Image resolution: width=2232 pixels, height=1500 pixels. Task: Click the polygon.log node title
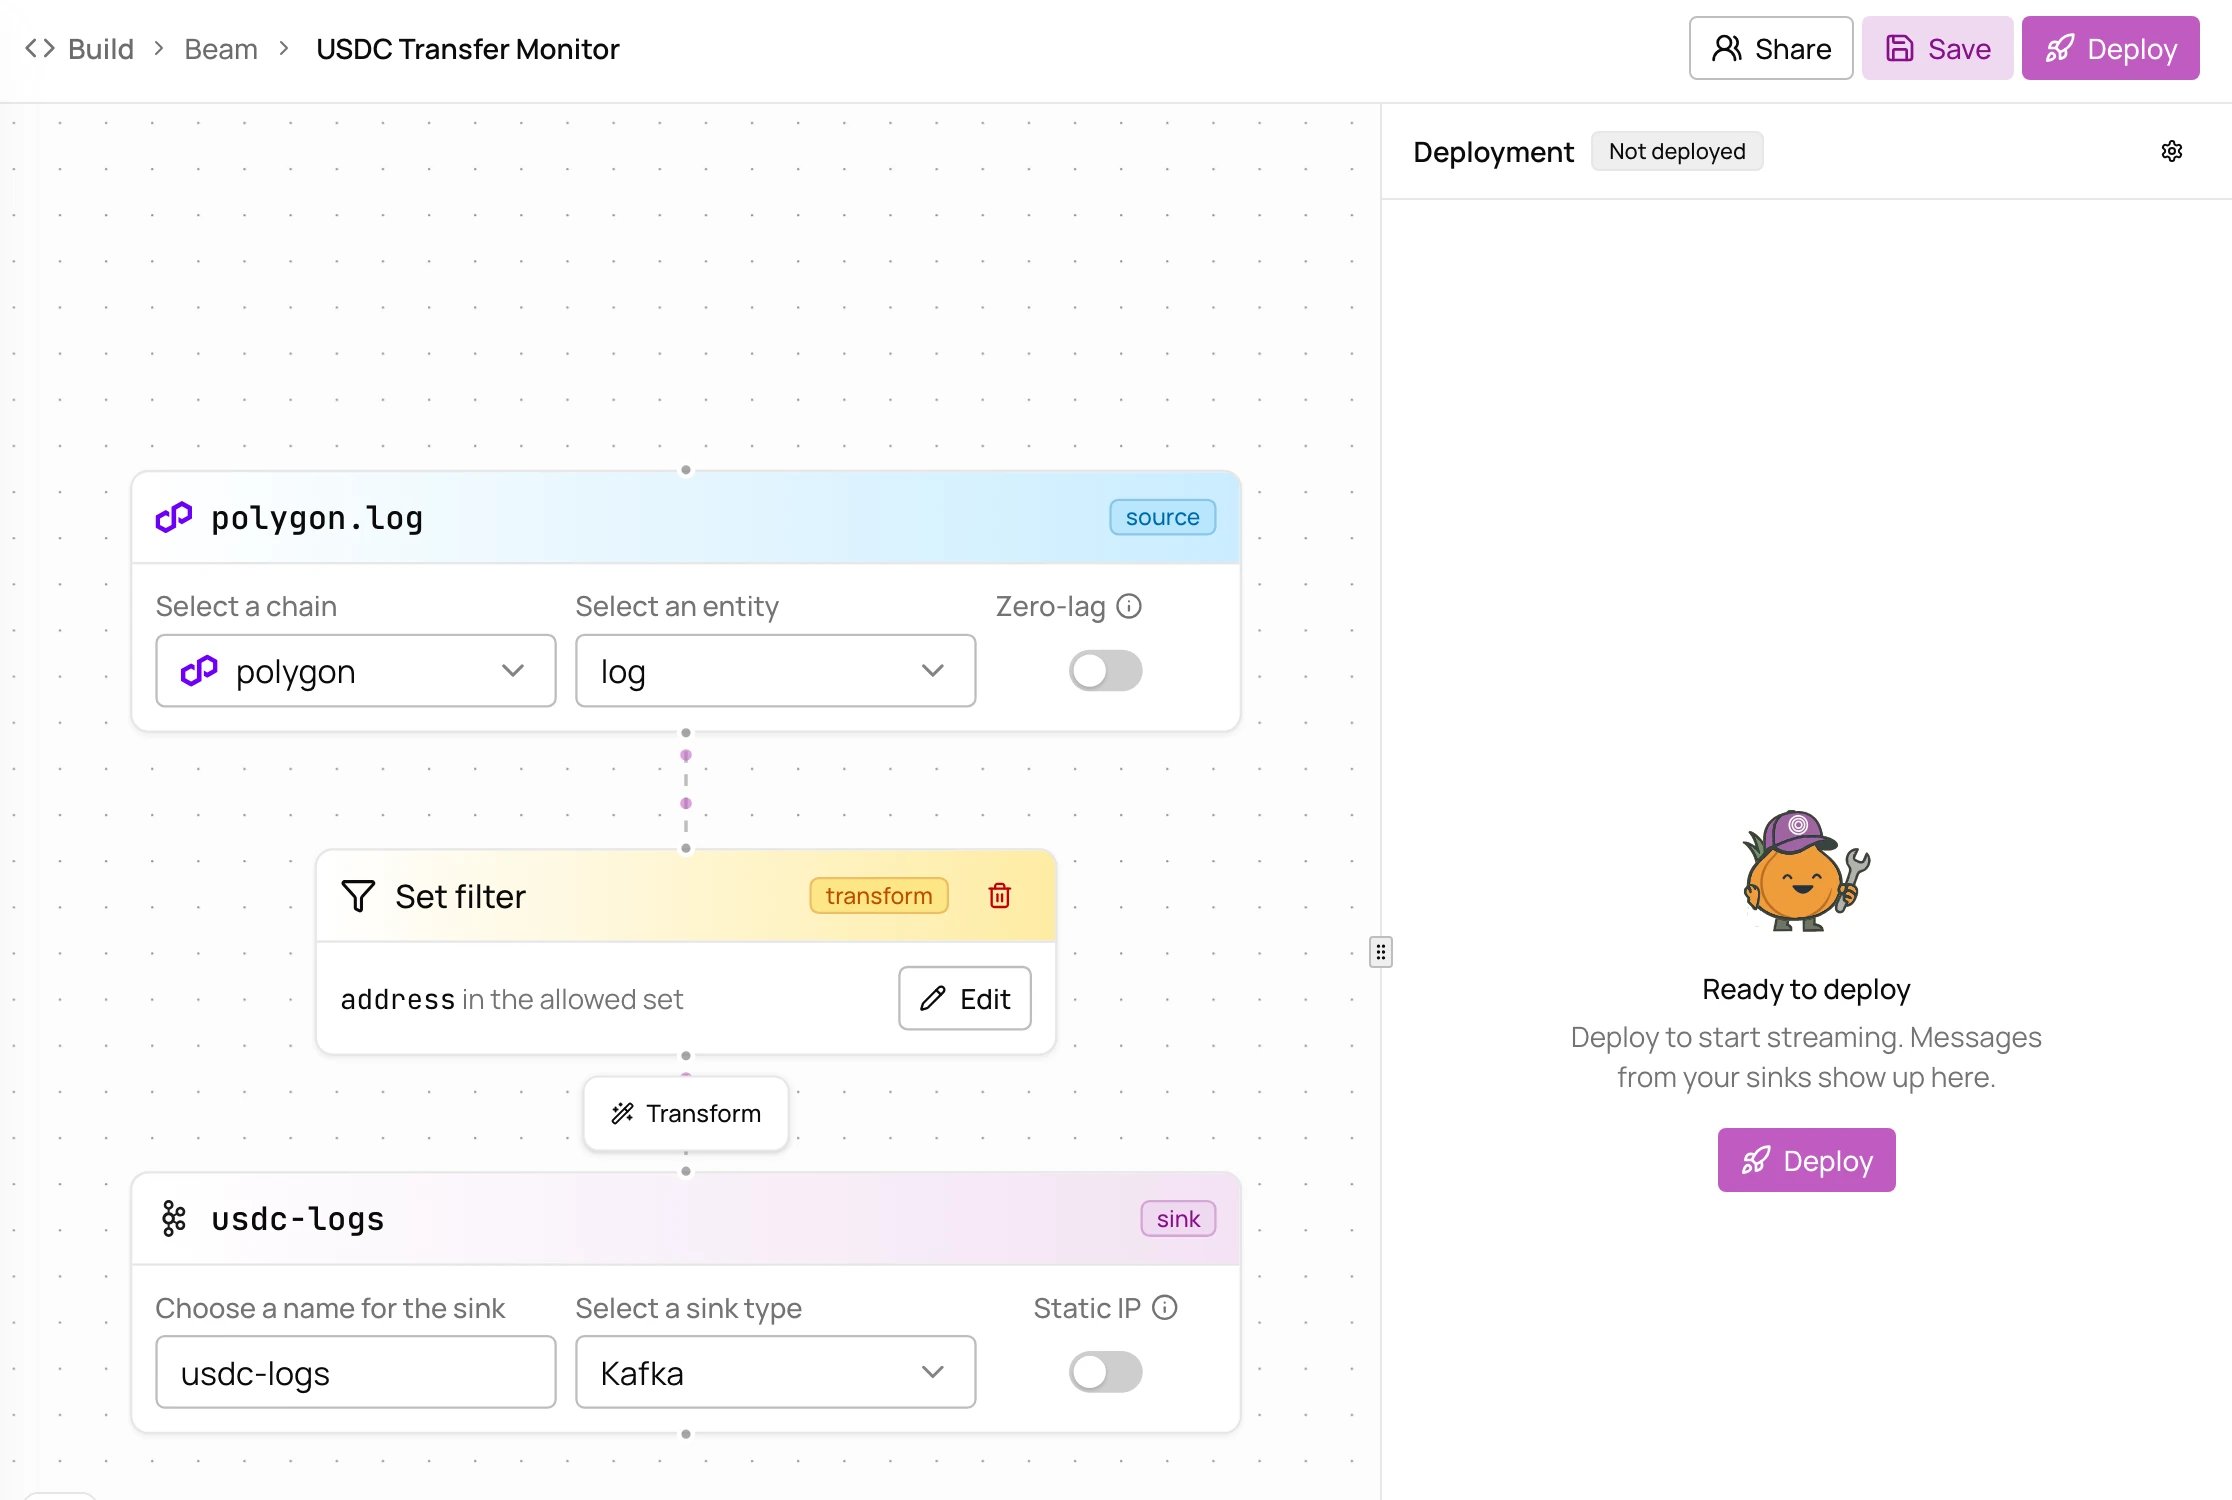pos(317,518)
